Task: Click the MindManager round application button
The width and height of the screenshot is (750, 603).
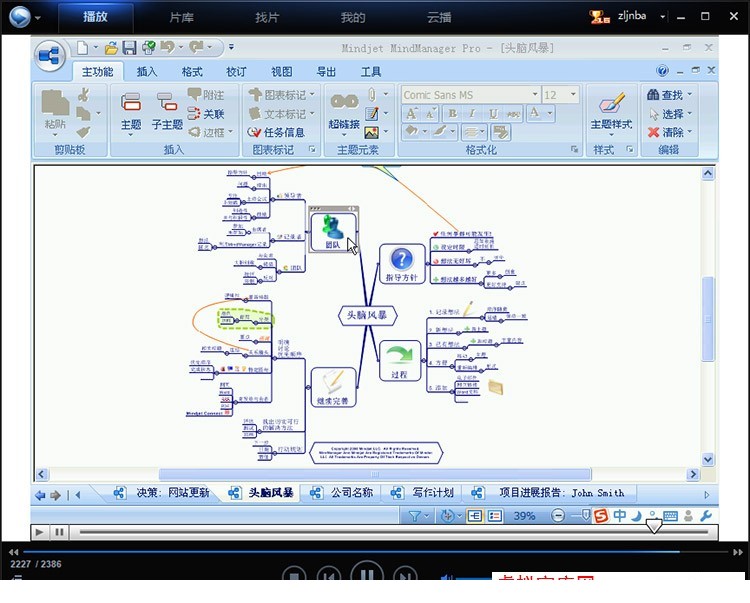Action: 50,56
